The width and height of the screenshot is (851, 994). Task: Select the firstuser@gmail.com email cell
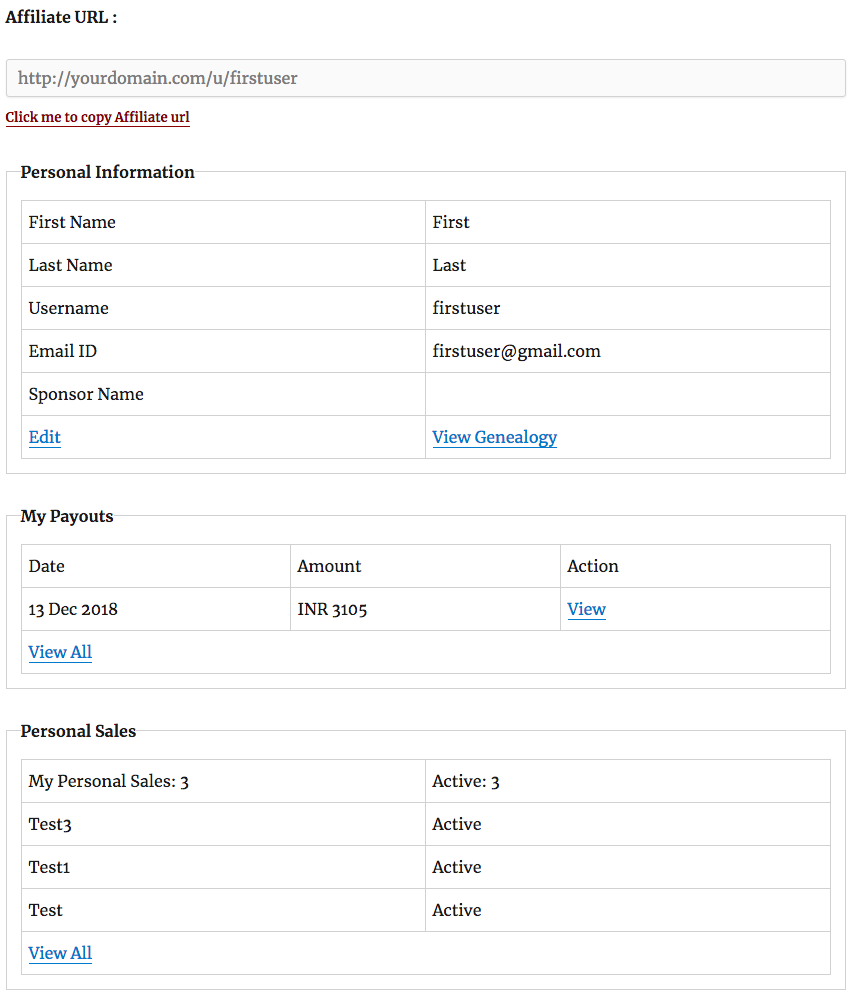[628, 351]
